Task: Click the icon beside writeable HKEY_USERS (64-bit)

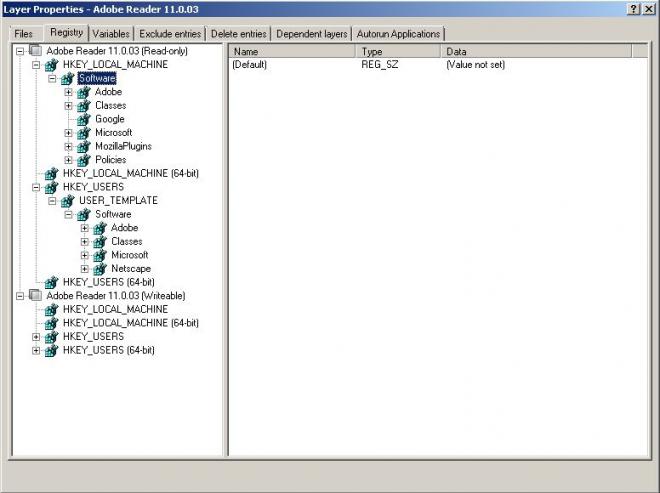Action: click(51, 350)
